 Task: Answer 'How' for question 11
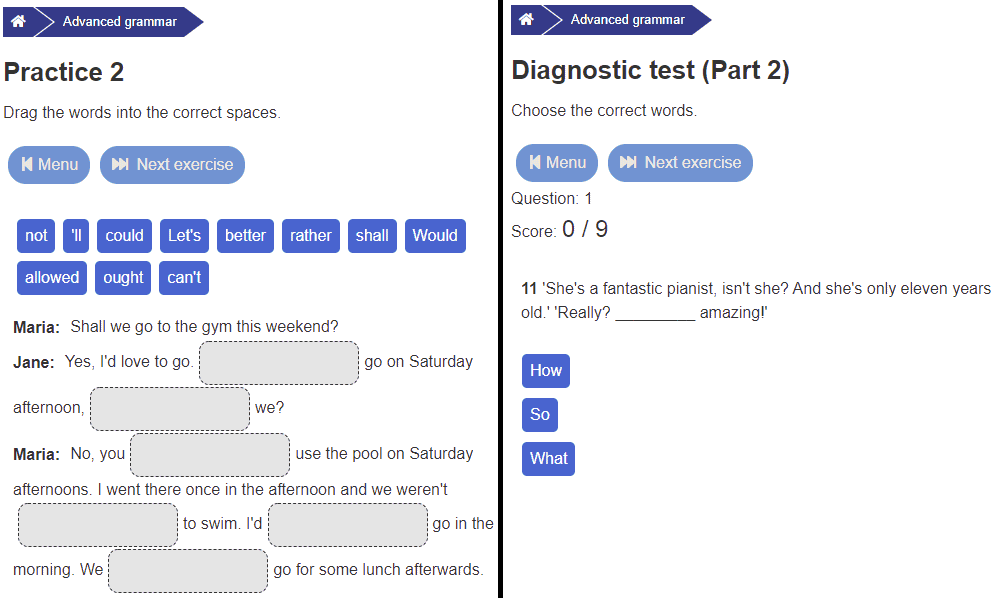point(546,371)
